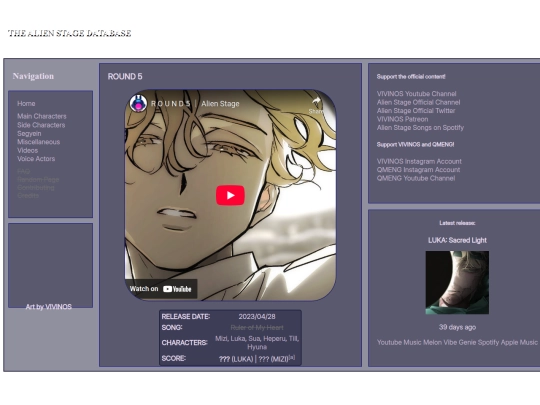The image size is (540, 405).
Task: Open QMENG Youtube Channel link
Action: (416, 178)
